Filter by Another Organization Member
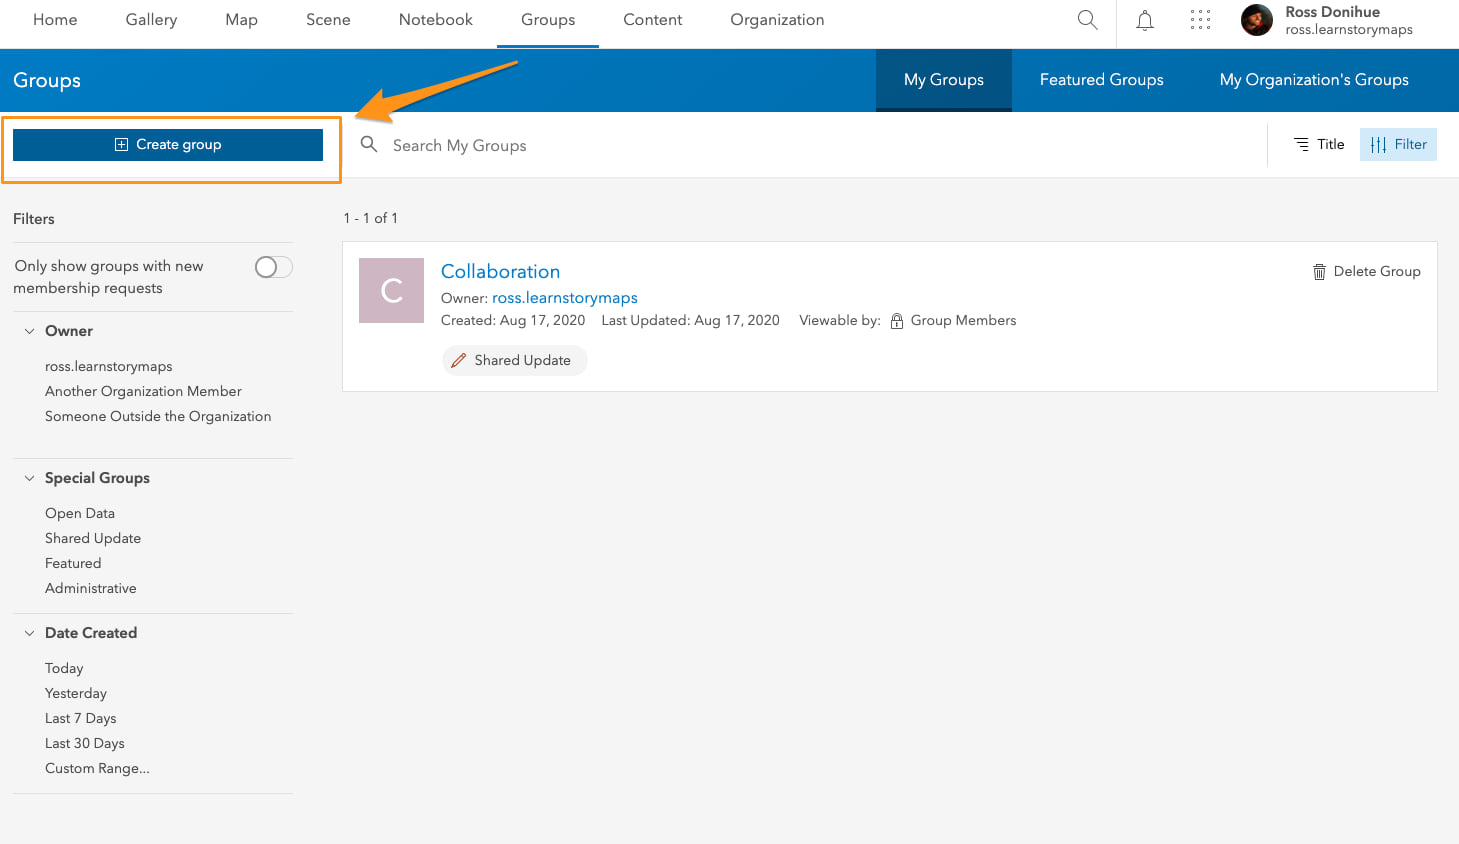 click(x=143, y=391)
